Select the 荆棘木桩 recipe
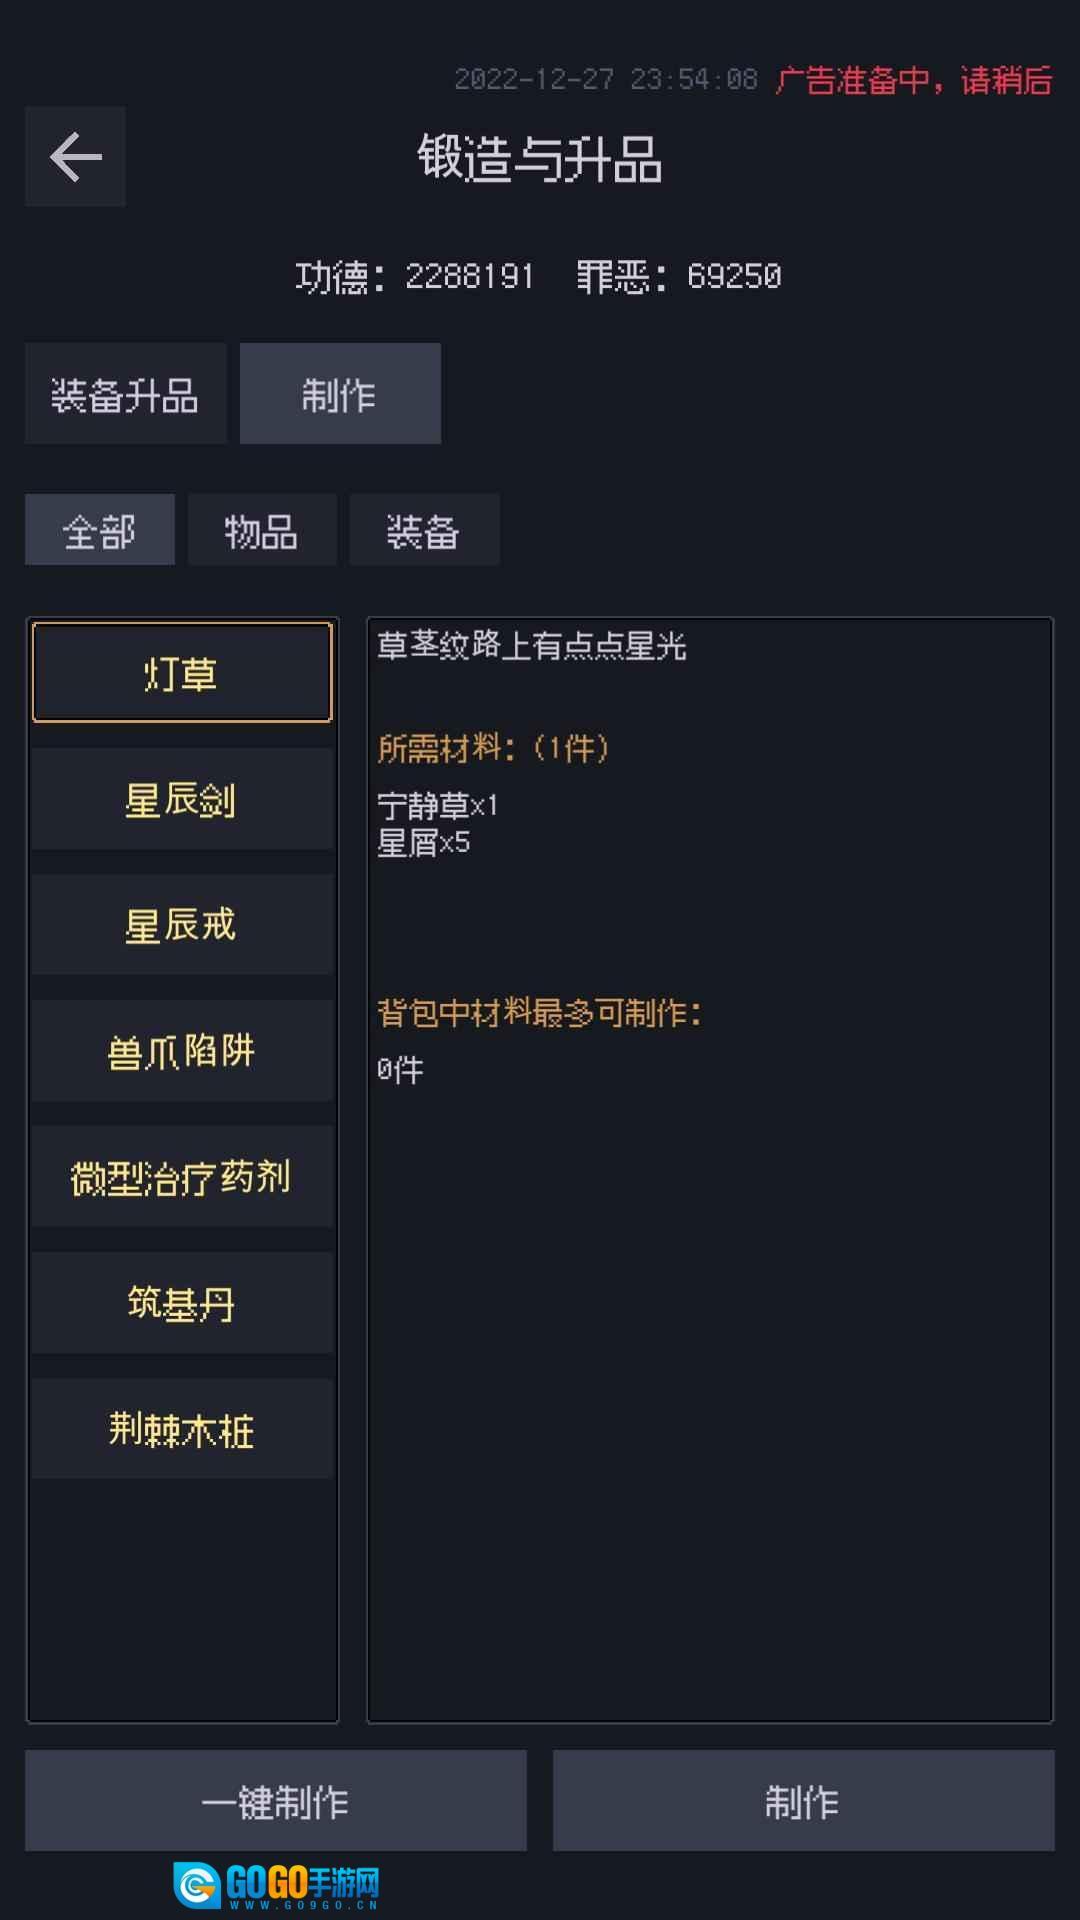 click(181, 1429)
